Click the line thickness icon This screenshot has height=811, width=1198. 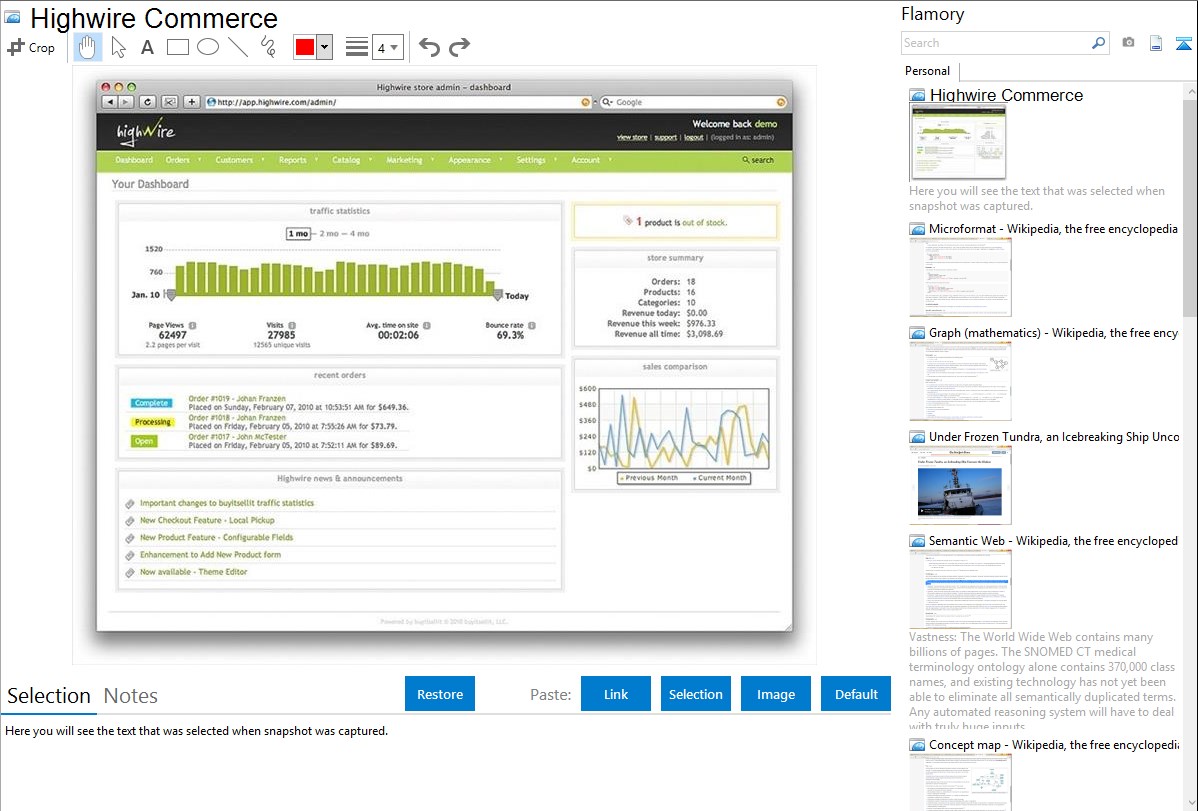tap(357, 47)
